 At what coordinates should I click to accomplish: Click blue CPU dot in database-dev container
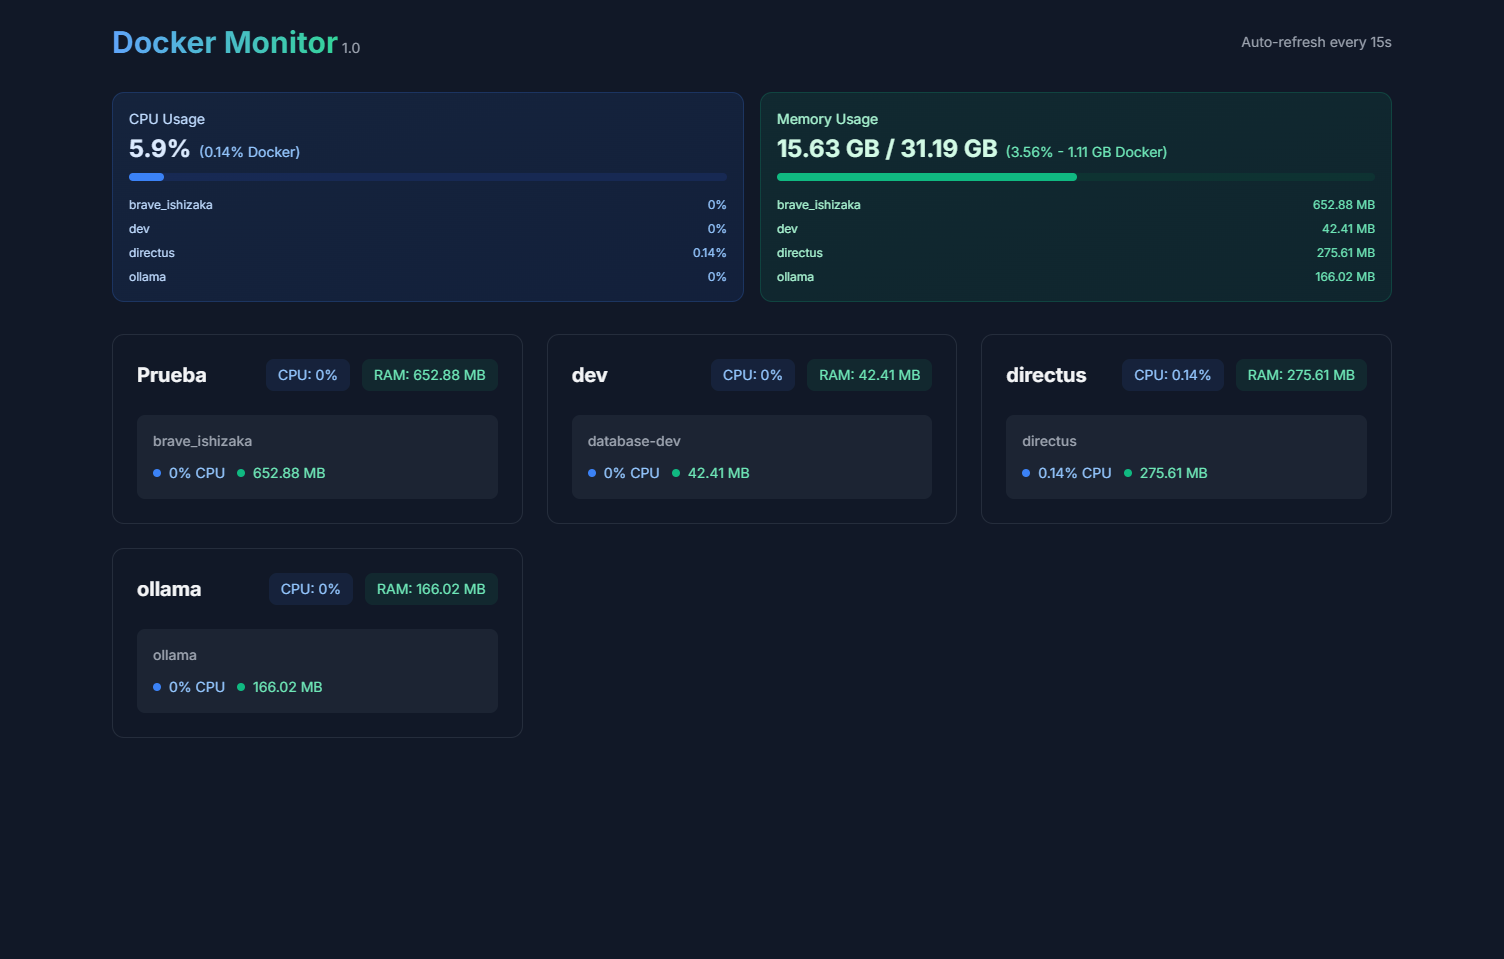[592, 473]
